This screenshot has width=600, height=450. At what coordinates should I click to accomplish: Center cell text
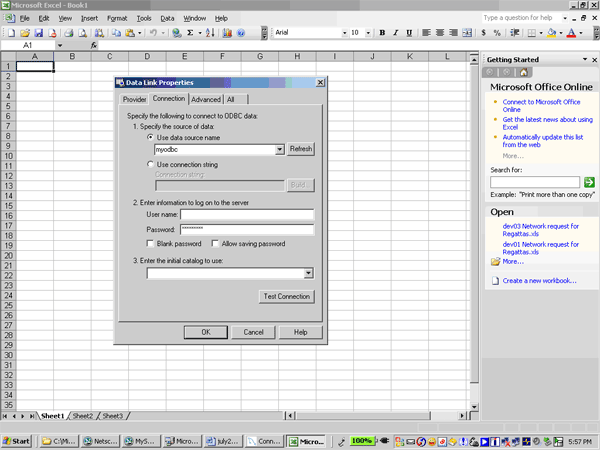pyautogui.click(x=440, y=33)
